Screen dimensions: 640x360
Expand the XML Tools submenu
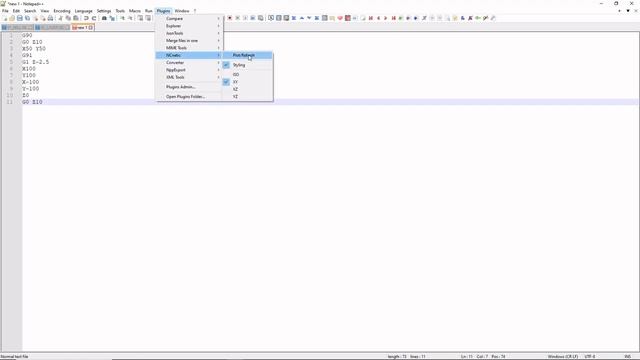[189, 78]
